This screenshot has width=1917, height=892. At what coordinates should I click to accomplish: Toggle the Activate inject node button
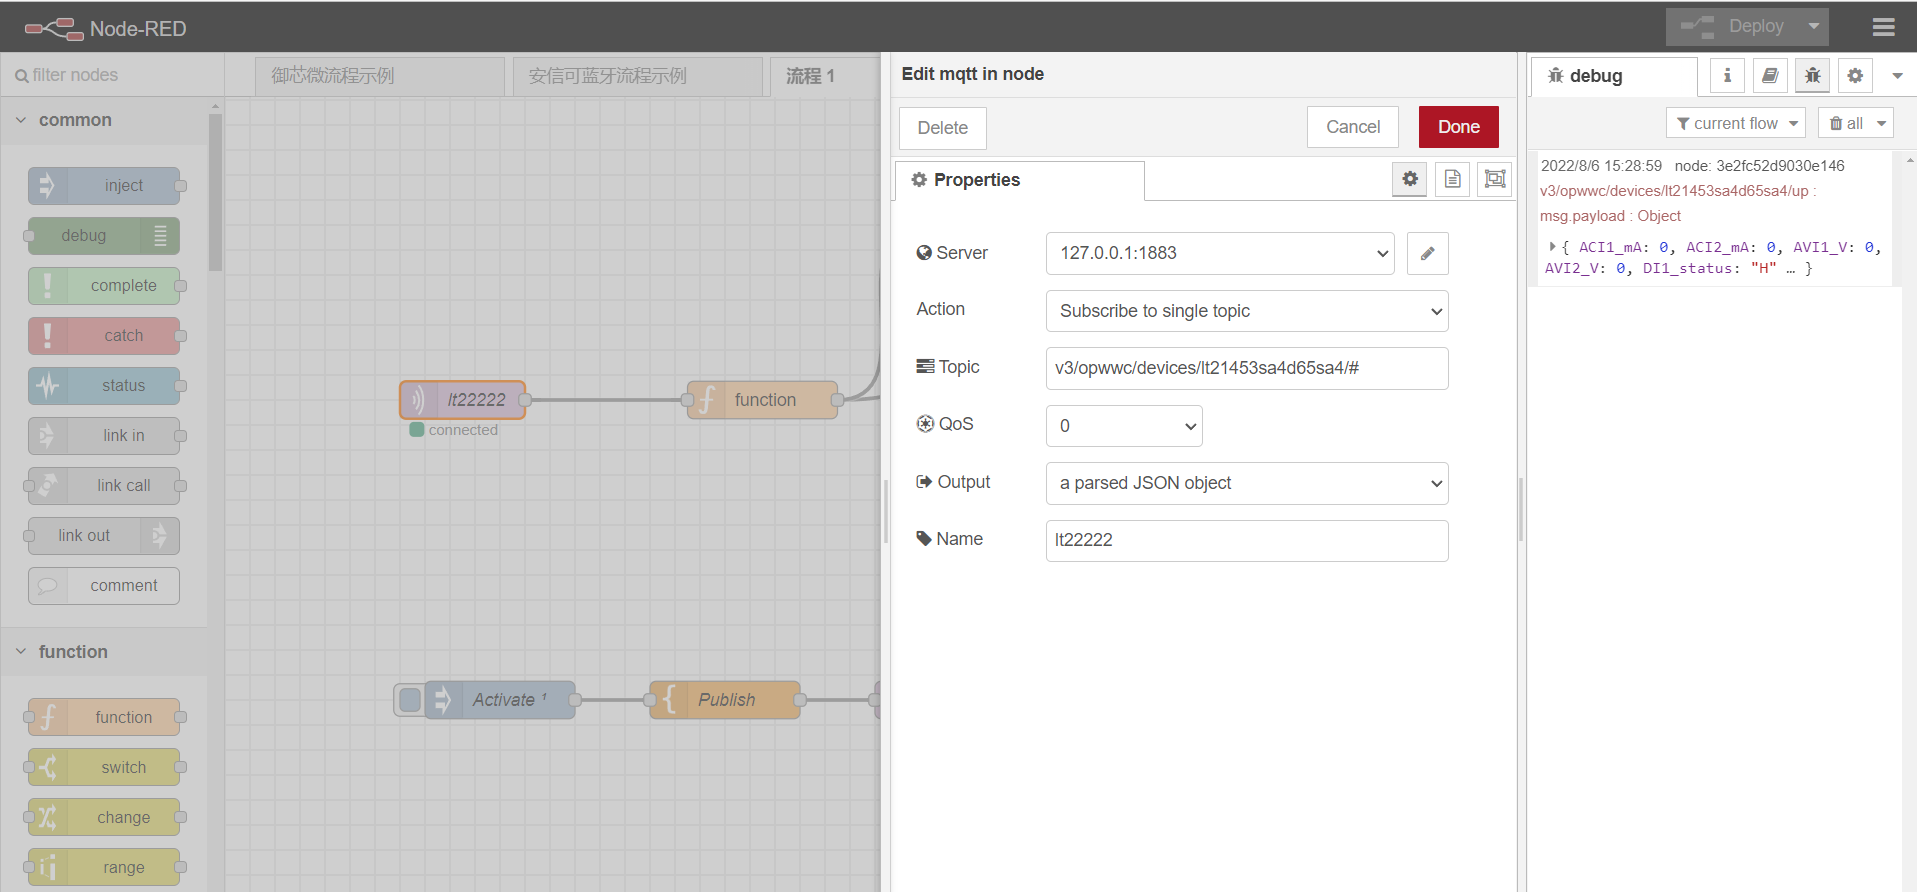click(410, 700)
